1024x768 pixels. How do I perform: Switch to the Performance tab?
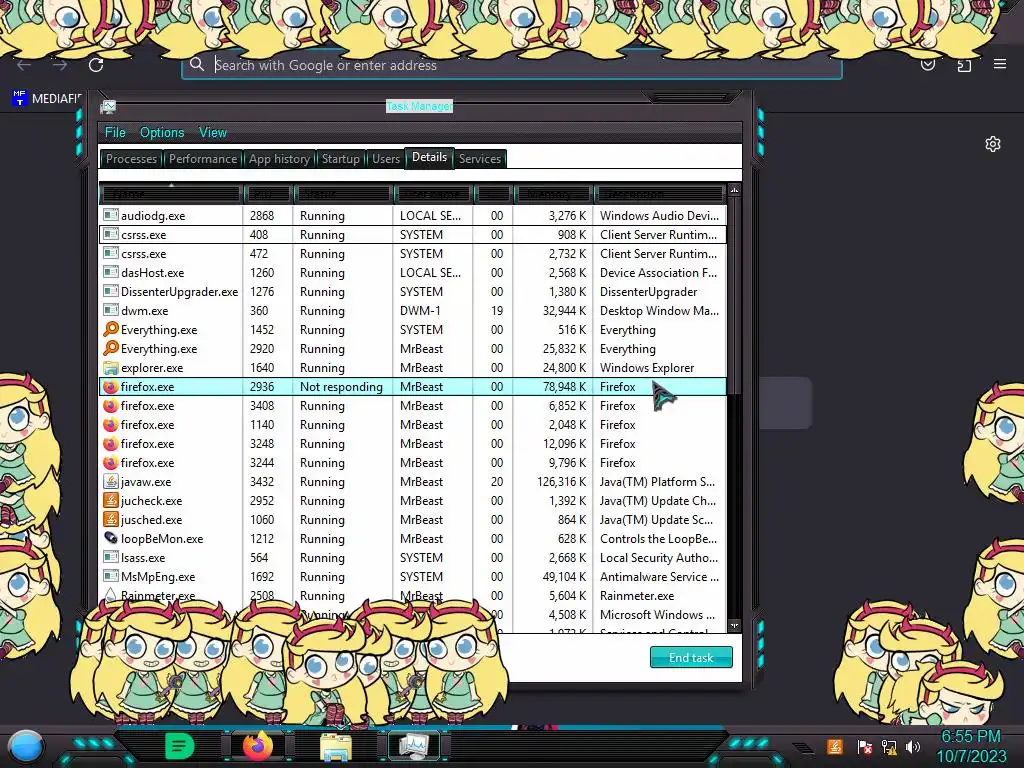pyautogui.click(x=203, y=159)
